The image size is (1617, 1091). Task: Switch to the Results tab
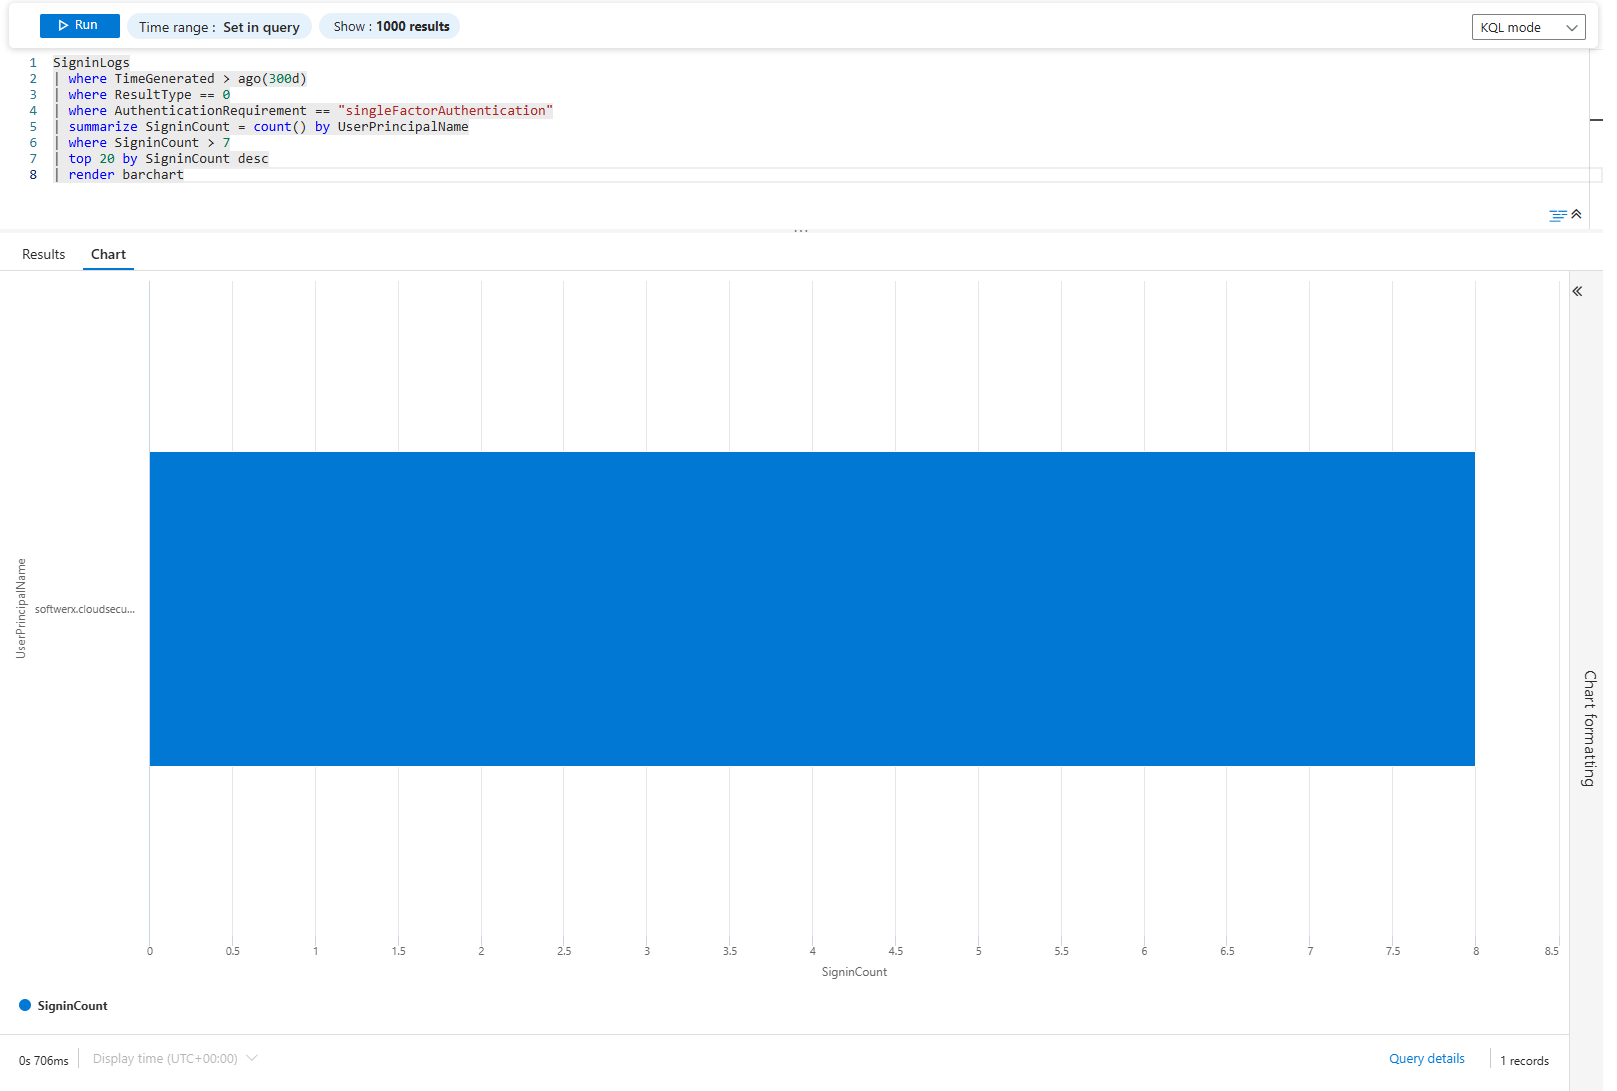click(44, 255)
